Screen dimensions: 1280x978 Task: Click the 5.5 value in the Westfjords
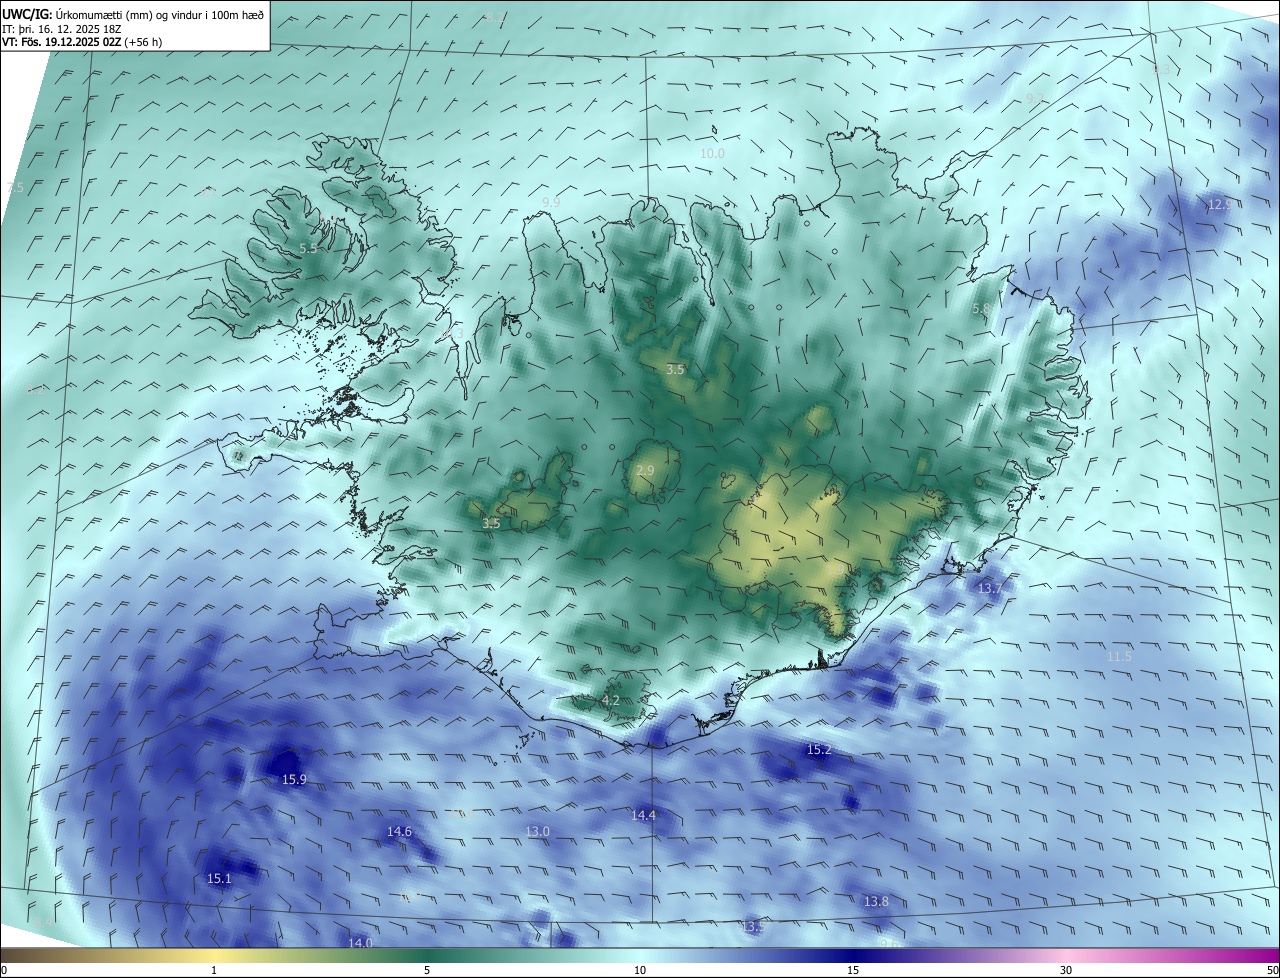pyautogui.click(x=308, y=247)
